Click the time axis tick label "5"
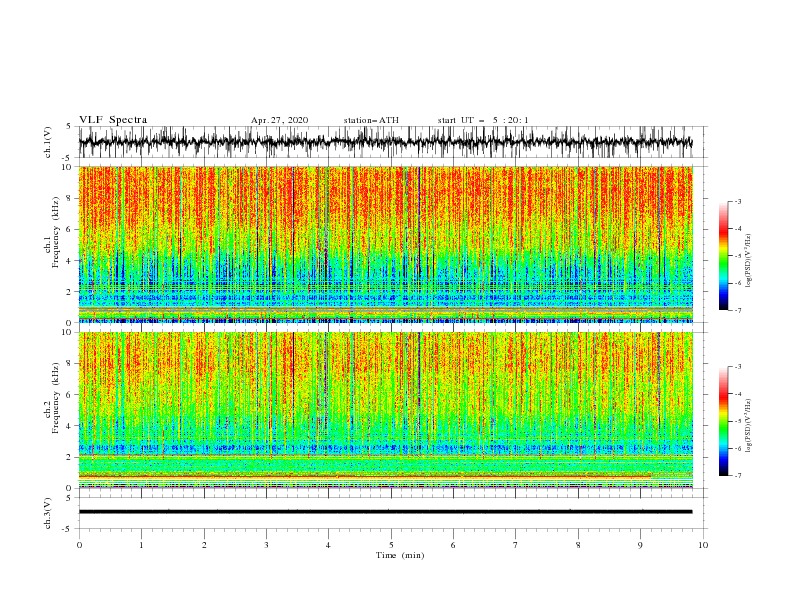 pyautogui.click(x=391, y=545)
